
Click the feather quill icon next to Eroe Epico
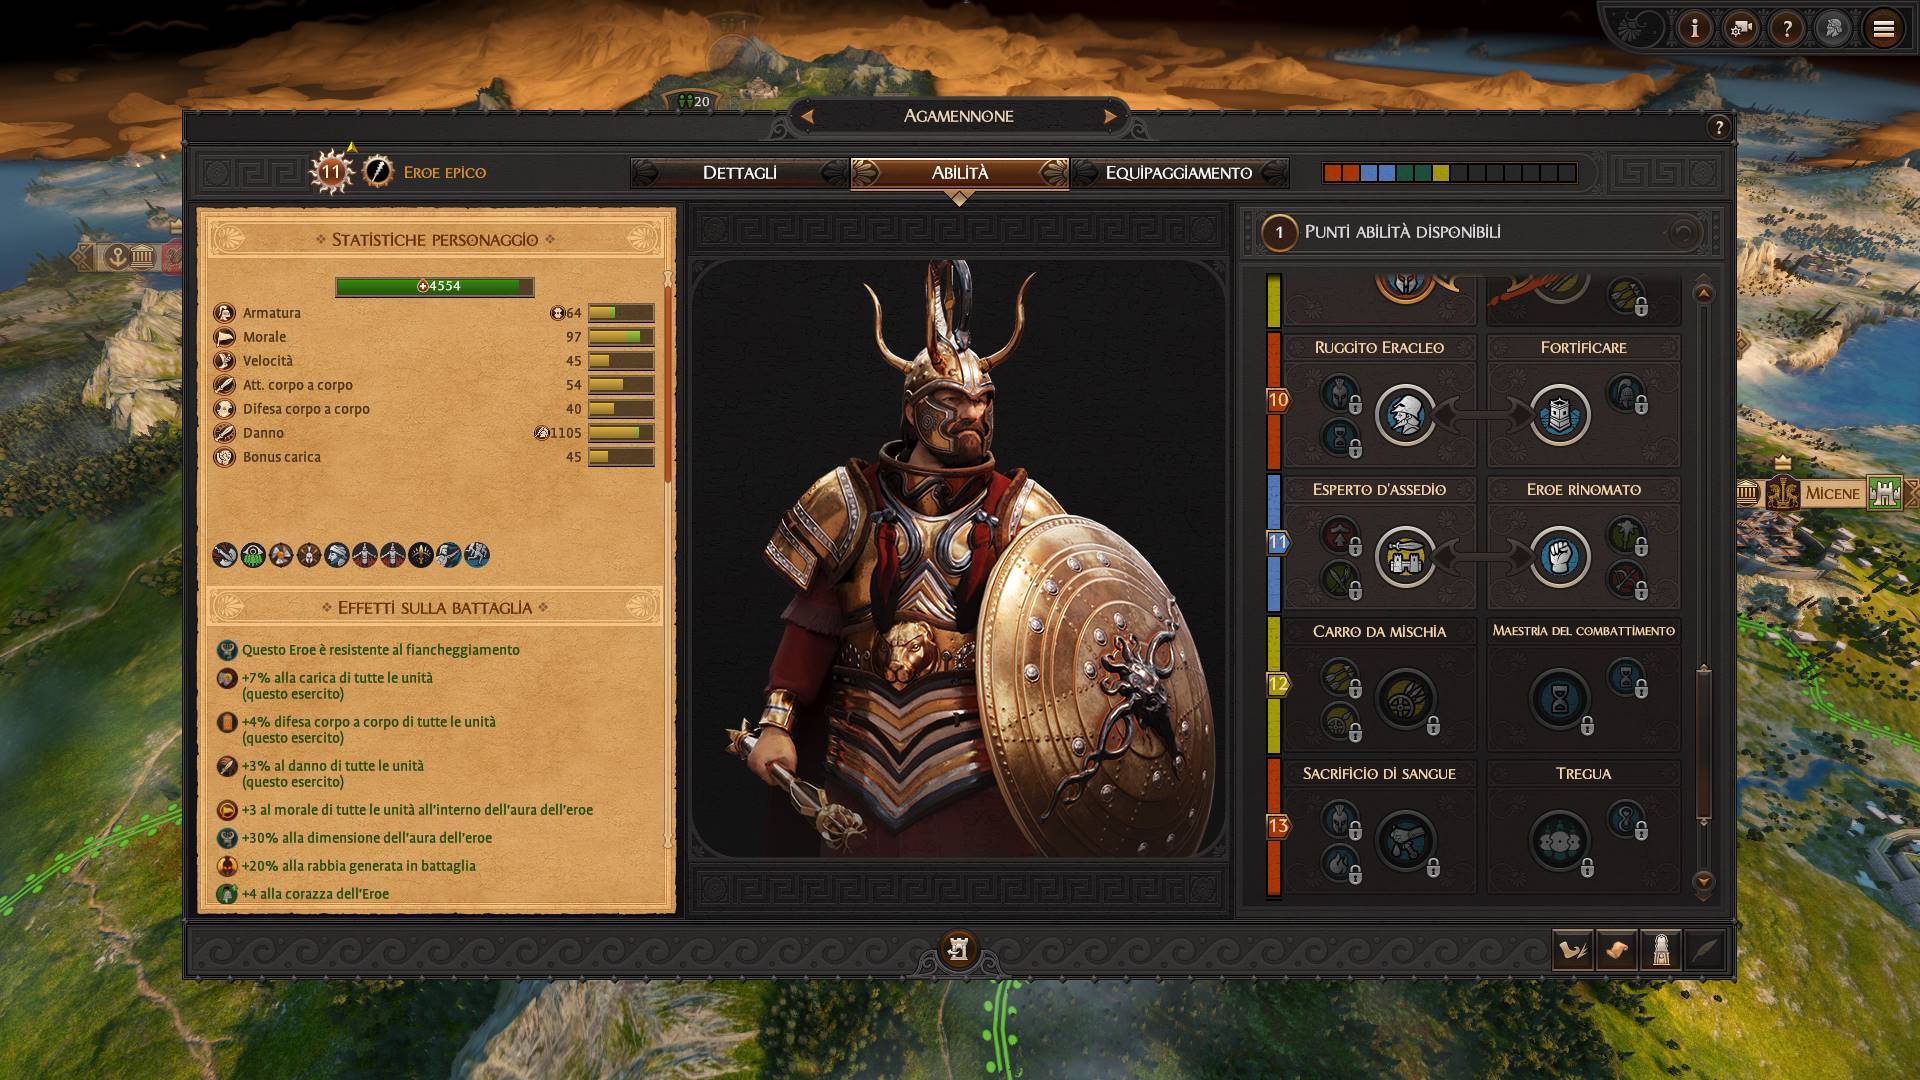pyautogui.click(x=377, y=172)
